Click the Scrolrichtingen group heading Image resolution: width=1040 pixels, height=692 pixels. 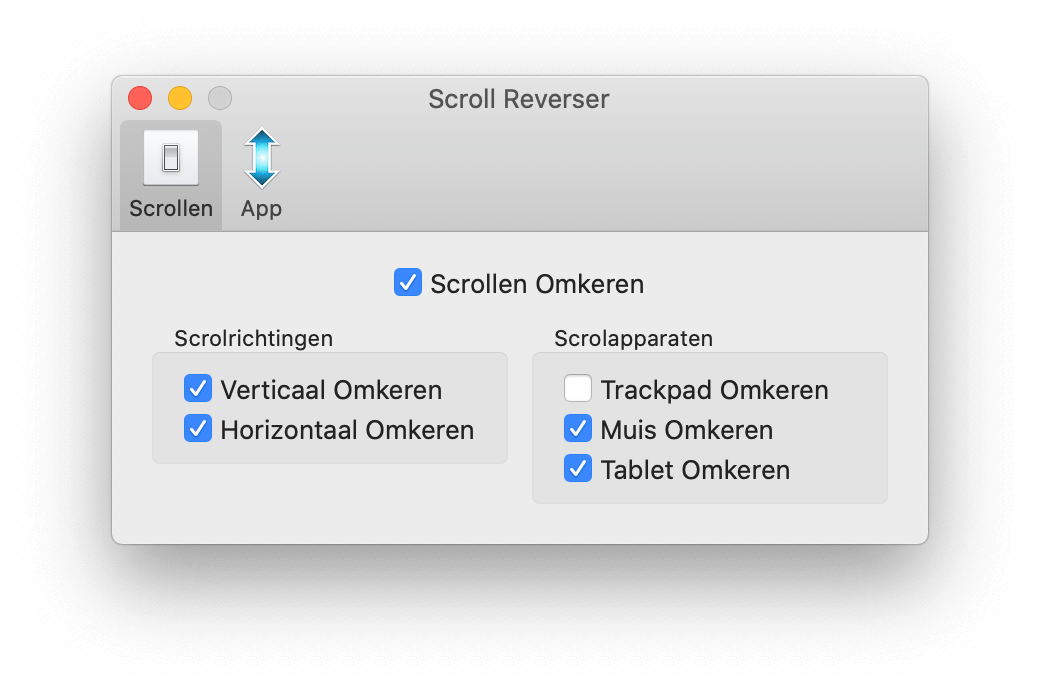coord(253,339)
